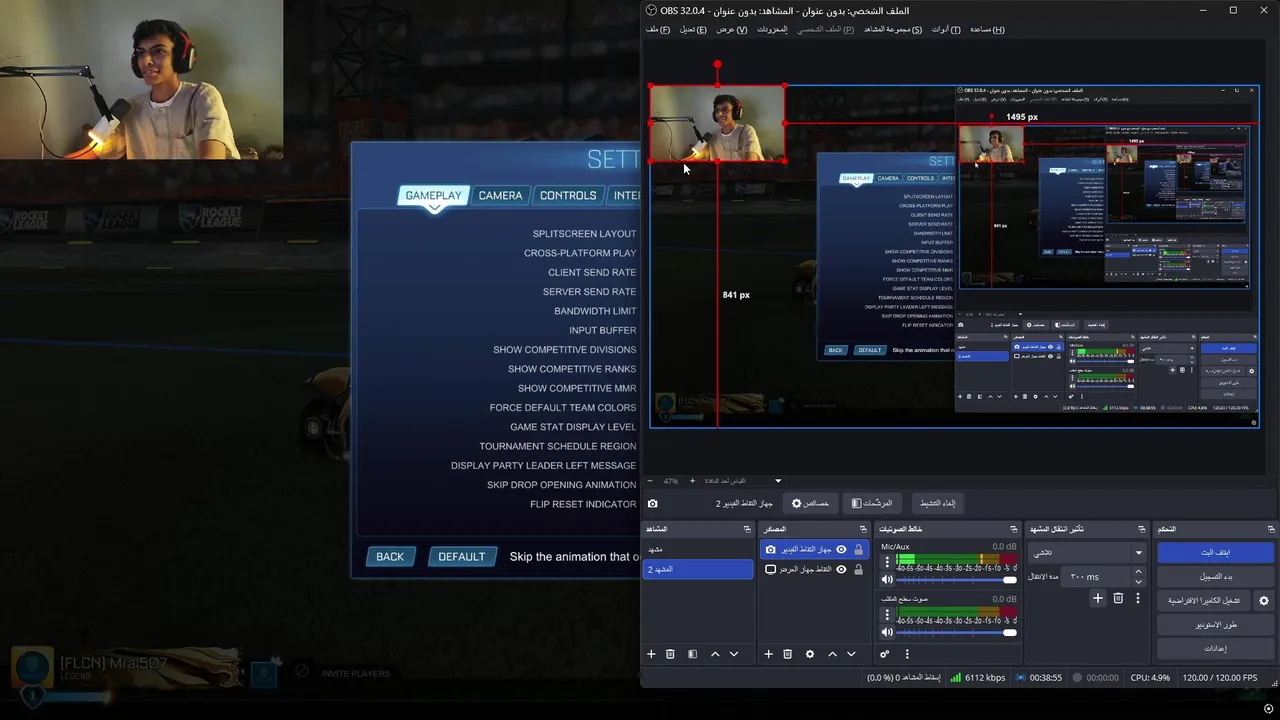
Task: Click BACK in Rocket League settings
Action: point(390,557)
